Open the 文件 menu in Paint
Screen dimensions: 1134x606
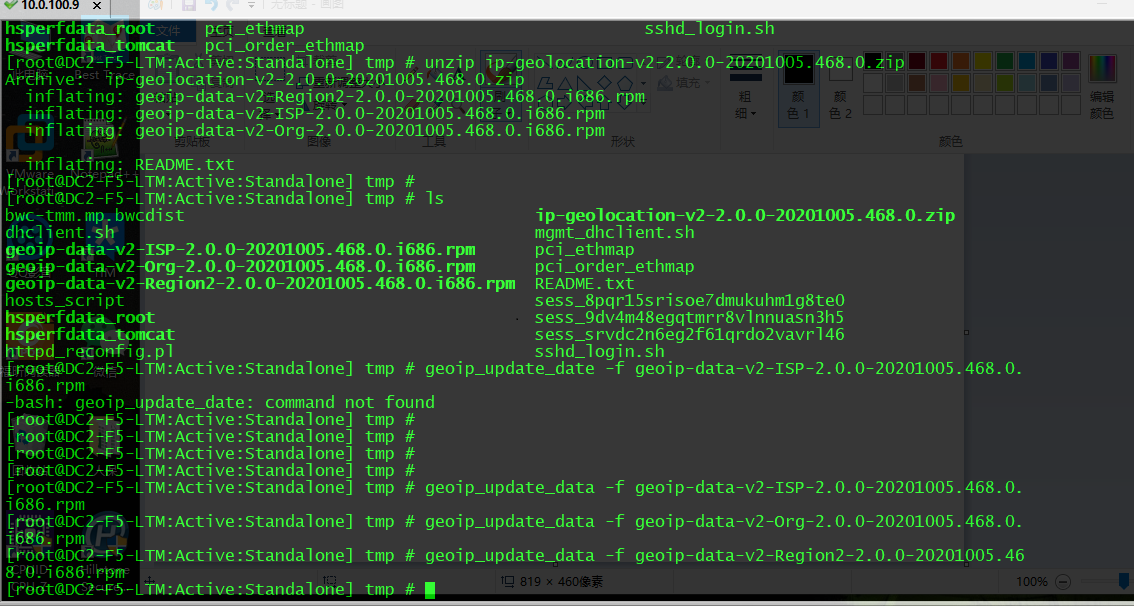[x=168, y=30]
